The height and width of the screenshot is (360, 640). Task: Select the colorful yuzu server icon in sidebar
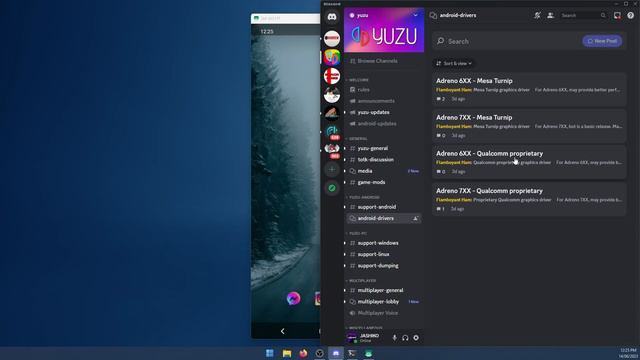pyautogui.click(x=332, y=57)
